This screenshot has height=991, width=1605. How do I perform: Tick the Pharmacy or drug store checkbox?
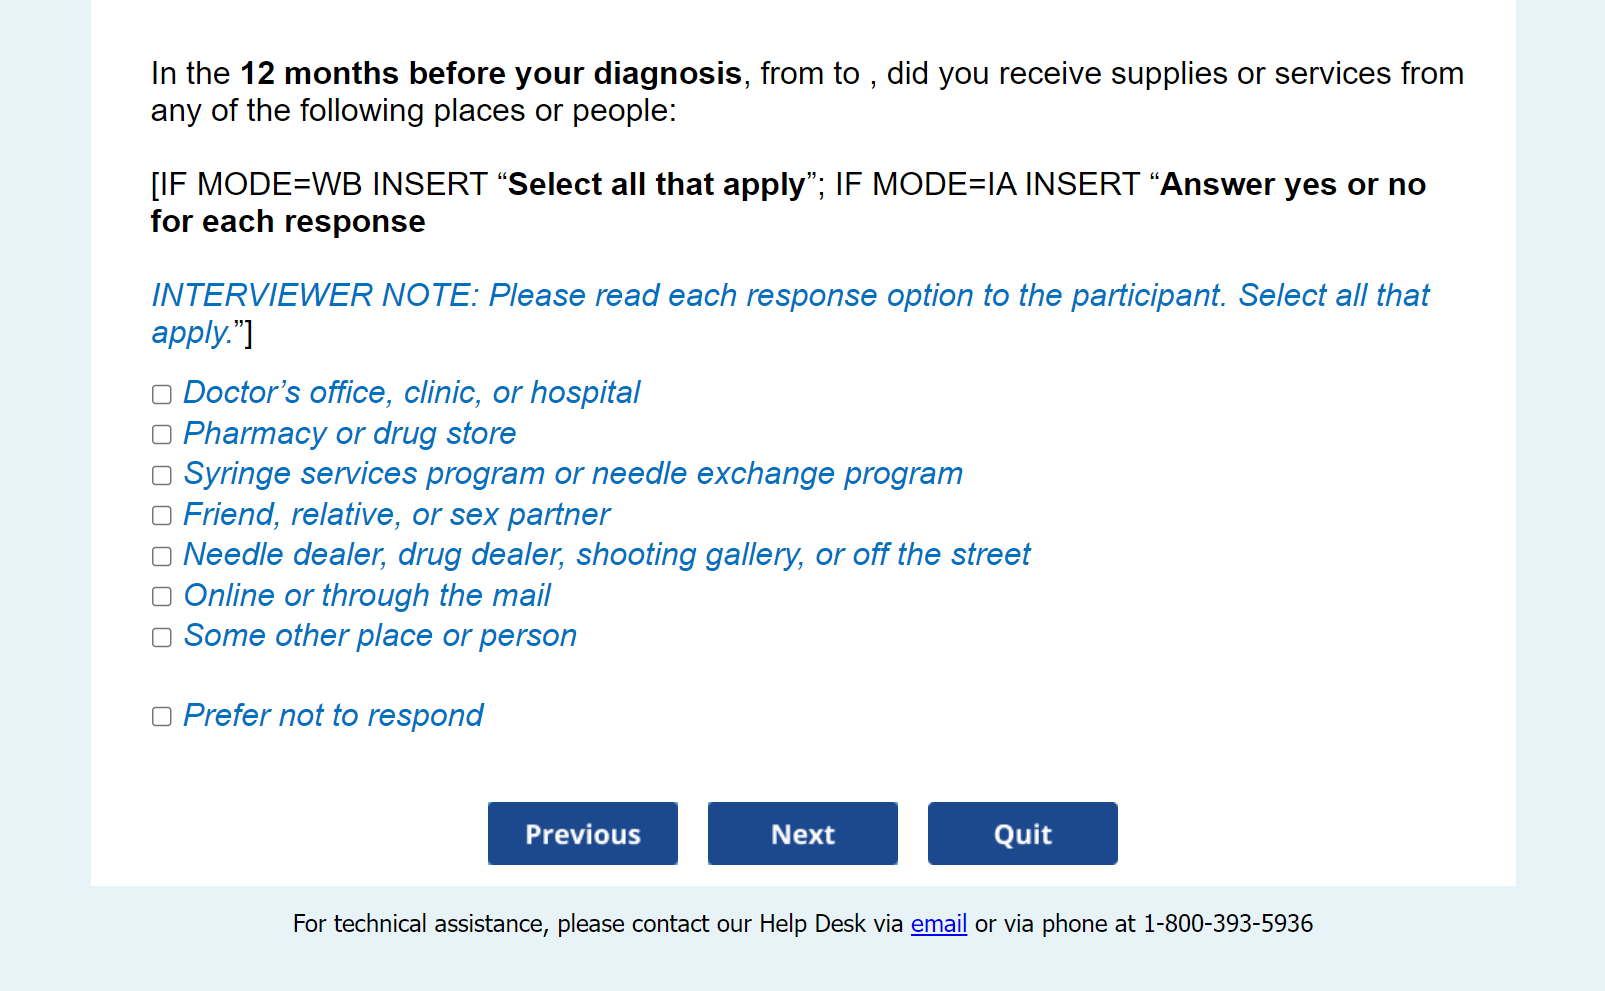pos(162,434)
